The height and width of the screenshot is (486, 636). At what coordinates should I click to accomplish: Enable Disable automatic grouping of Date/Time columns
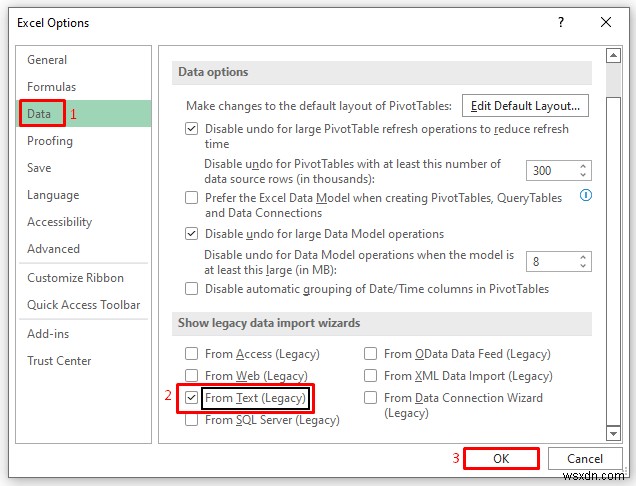(x=191, y=289)
